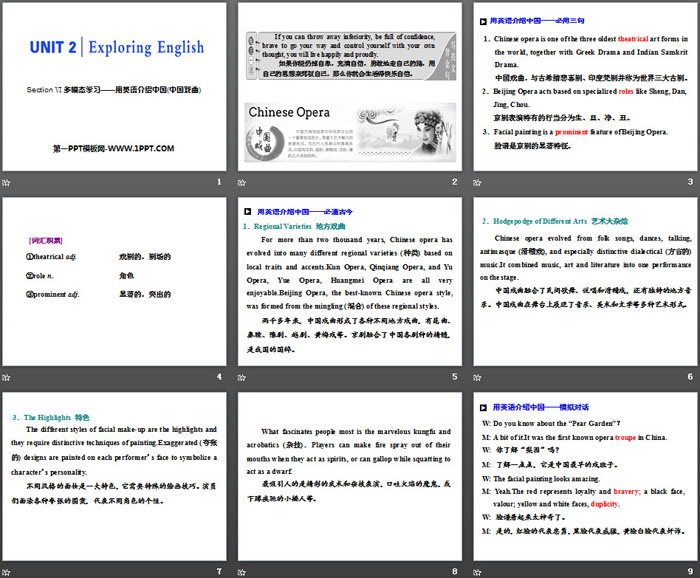Click 'Exploring English' title on slide 1
Viewport: 700px width, 578px height.
click(146, 47)
